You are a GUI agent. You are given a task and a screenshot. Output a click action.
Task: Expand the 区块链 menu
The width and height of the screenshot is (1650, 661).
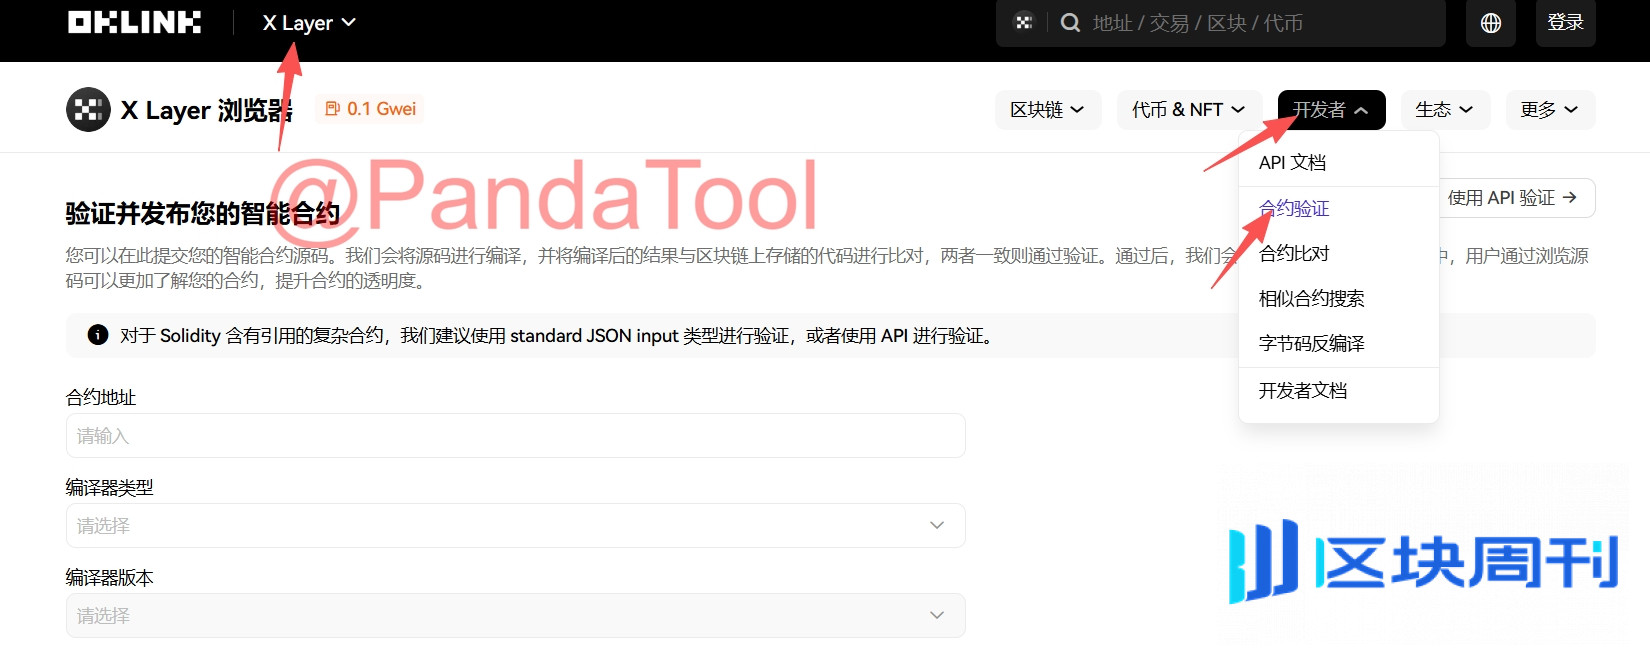point(1047,110)
